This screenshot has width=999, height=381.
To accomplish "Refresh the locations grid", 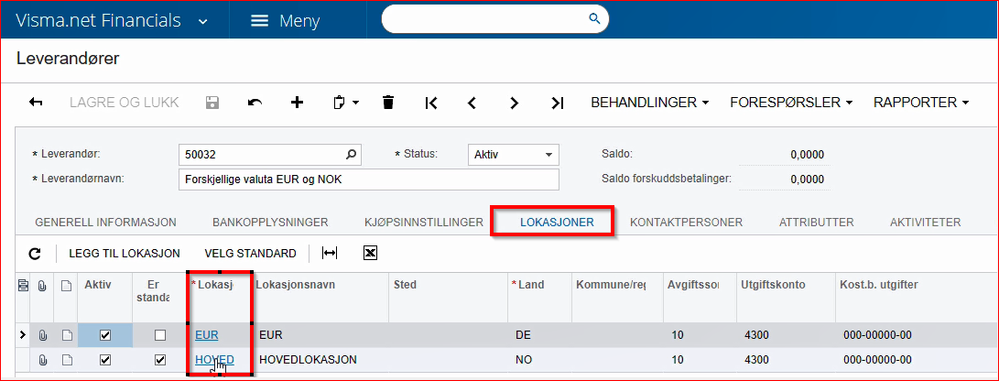I will pyautogui.click(x=35, y=254).
